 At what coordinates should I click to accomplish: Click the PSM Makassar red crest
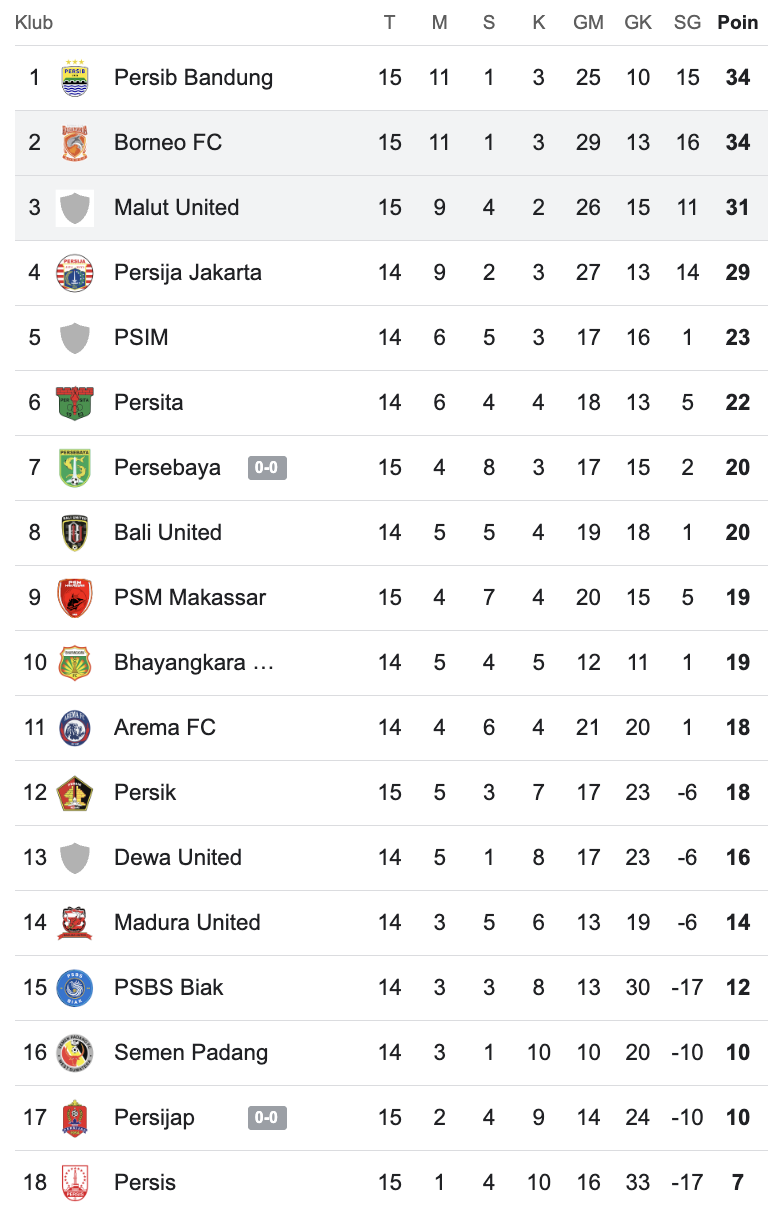click(x=75, y=598)
